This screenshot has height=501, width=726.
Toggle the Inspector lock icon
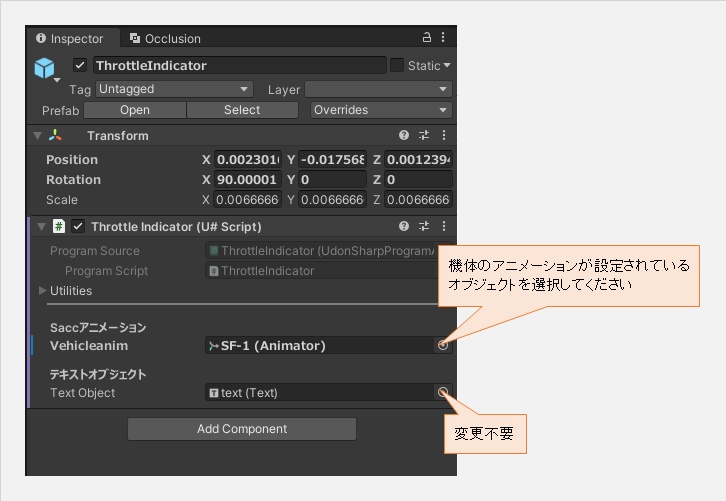pyautogui.click(x=427, y=37)
